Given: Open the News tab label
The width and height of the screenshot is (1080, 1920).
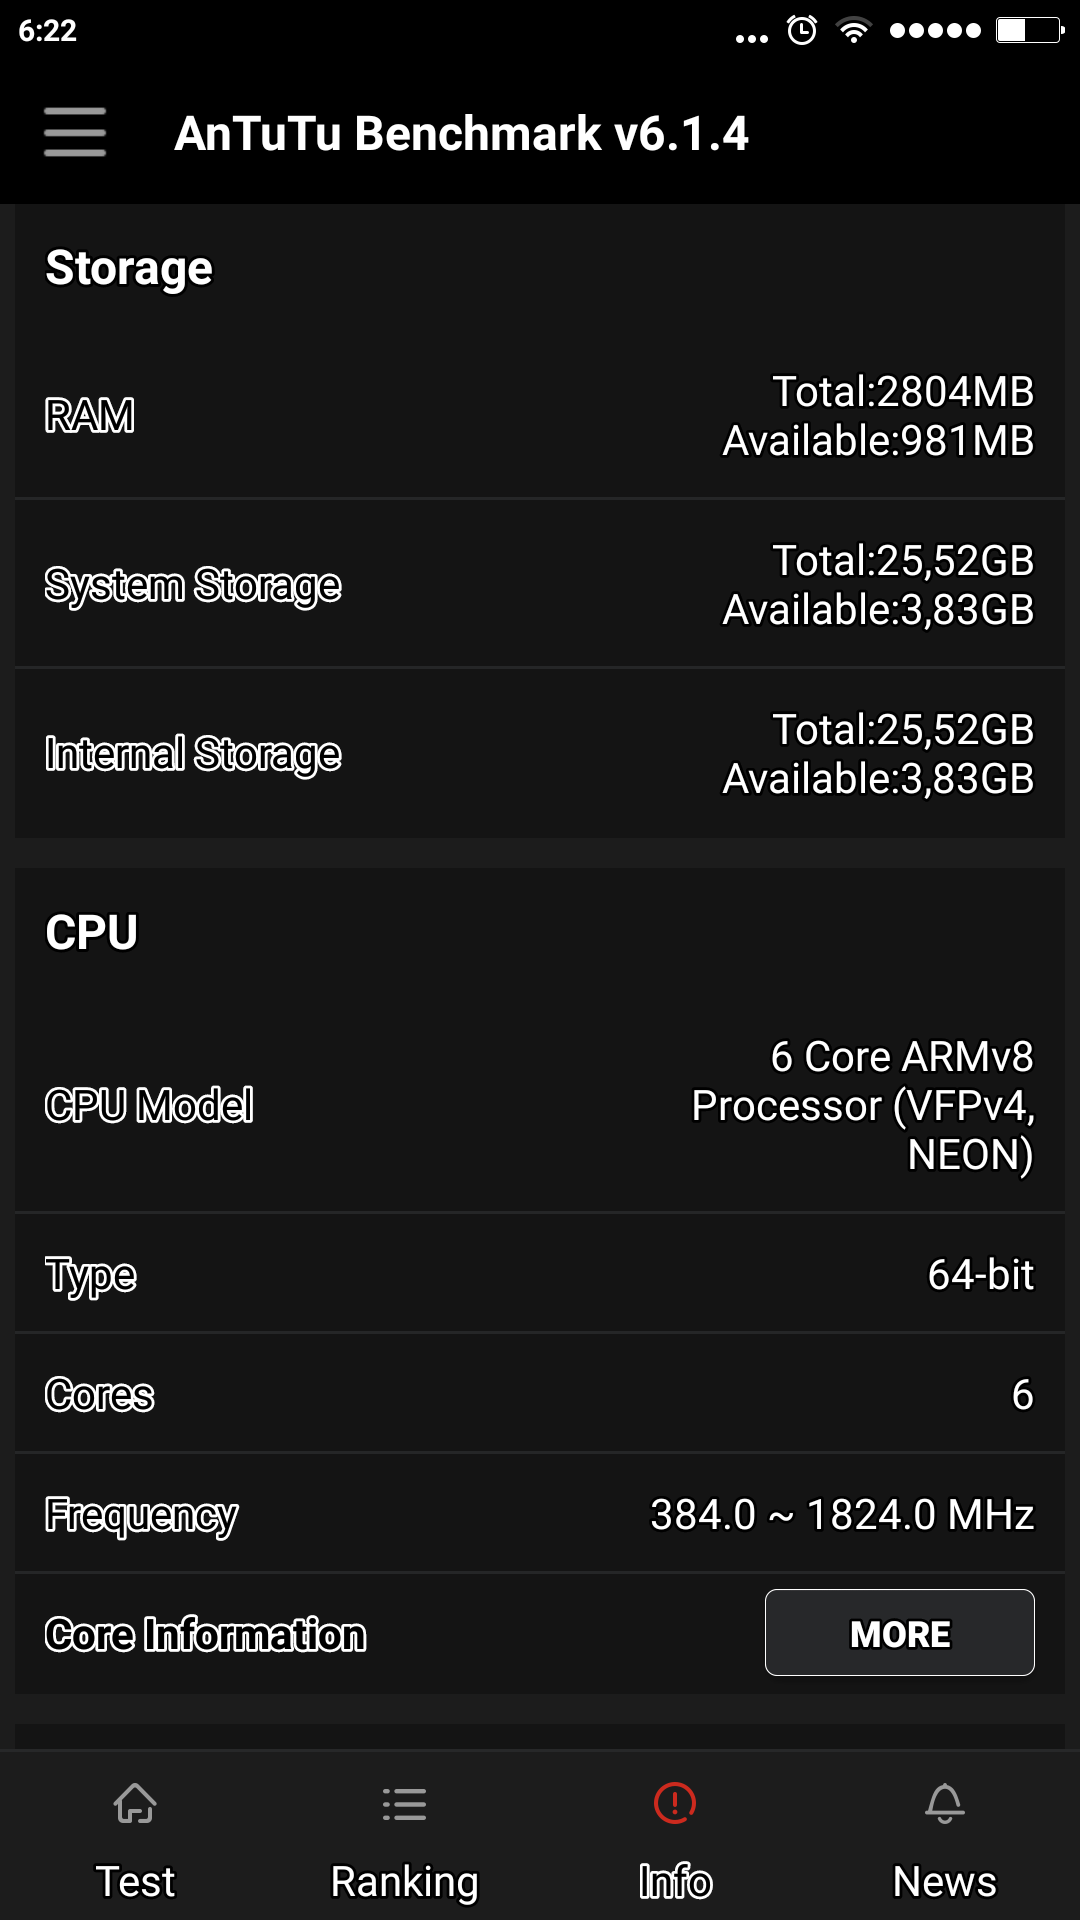Looking at the screenshot, I should pos(944,1882).
